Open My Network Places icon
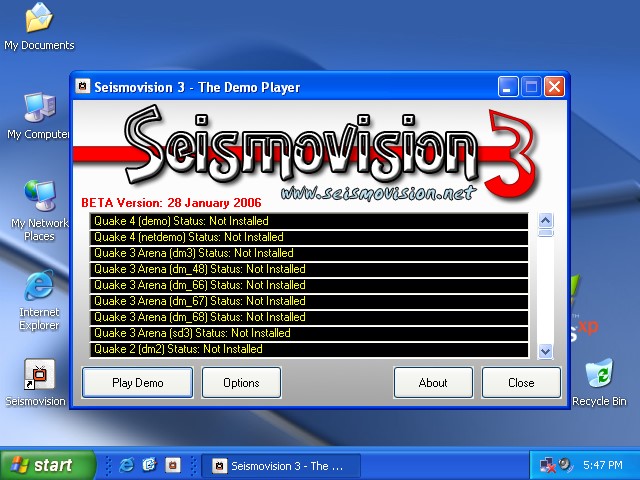The width and height of the screenshot is (640, 480). click(x=38, y=197)
